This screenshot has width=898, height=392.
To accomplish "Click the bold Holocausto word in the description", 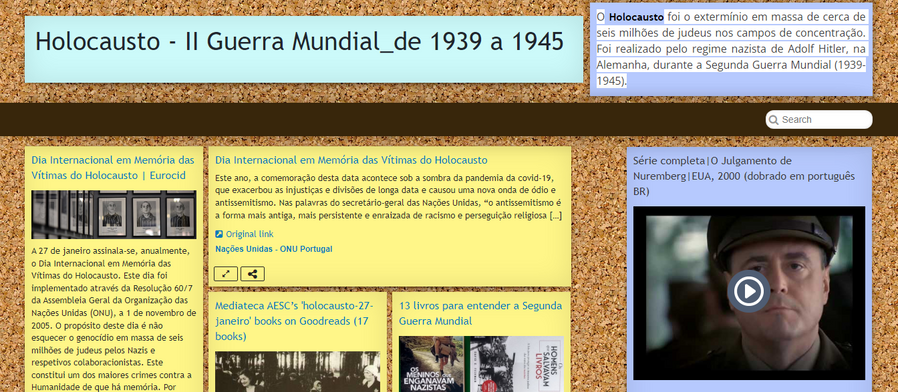I will tap(636, 17).
